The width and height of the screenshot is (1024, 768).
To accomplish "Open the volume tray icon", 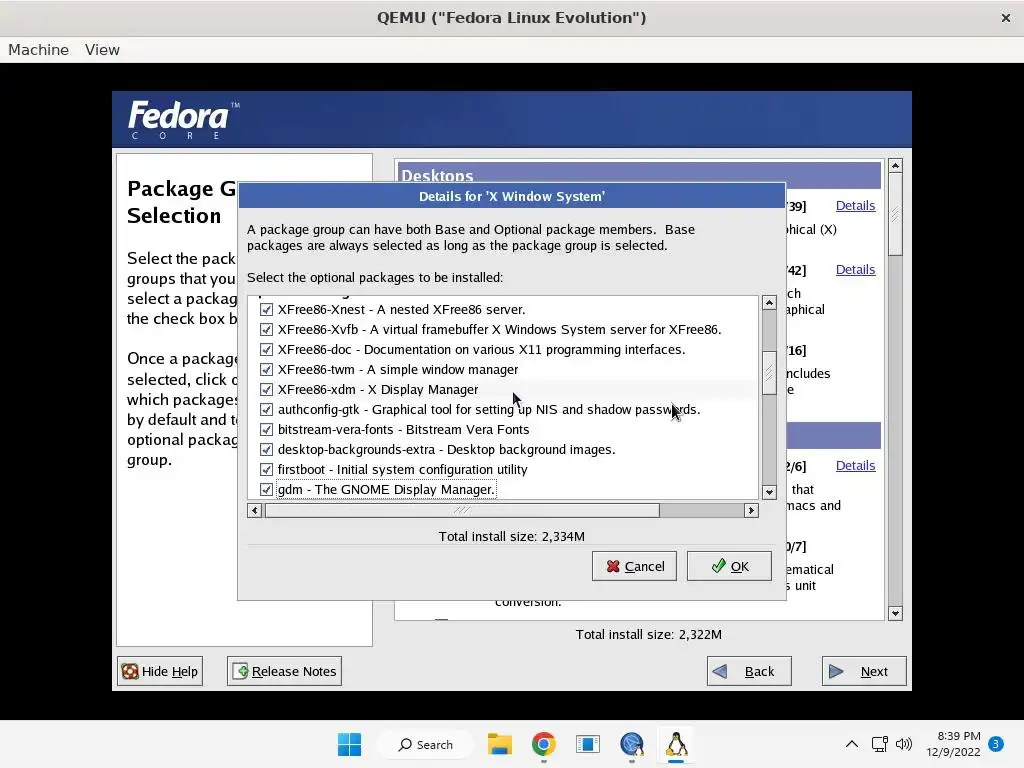I will tap(904, 744).
